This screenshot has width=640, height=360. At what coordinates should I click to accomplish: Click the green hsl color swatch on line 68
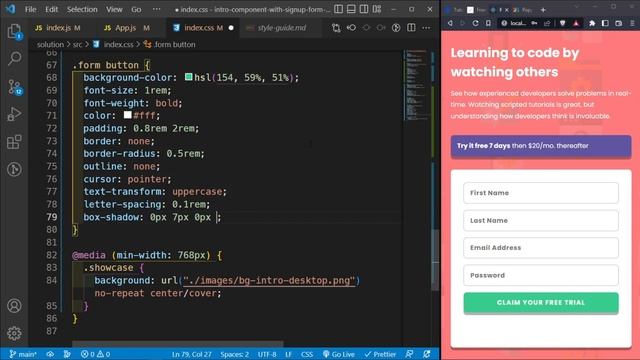[x=189, y=77]
